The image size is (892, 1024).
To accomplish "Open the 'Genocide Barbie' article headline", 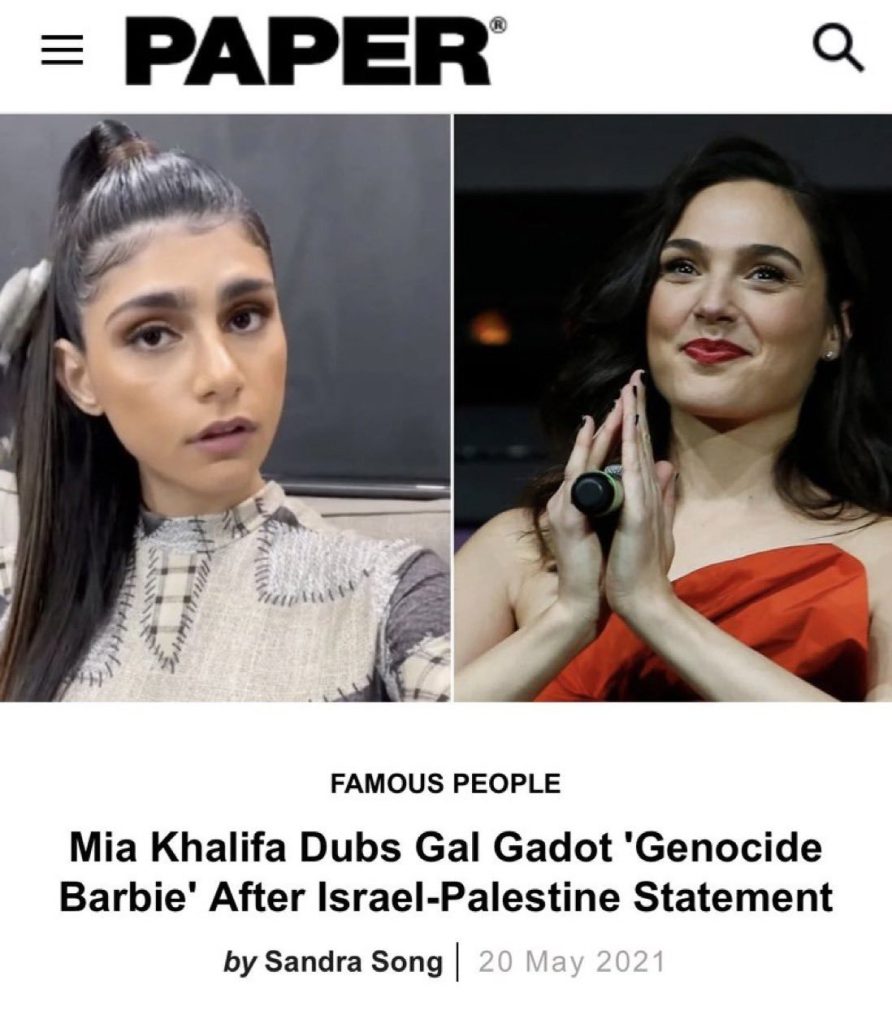I will pos(445,872).
